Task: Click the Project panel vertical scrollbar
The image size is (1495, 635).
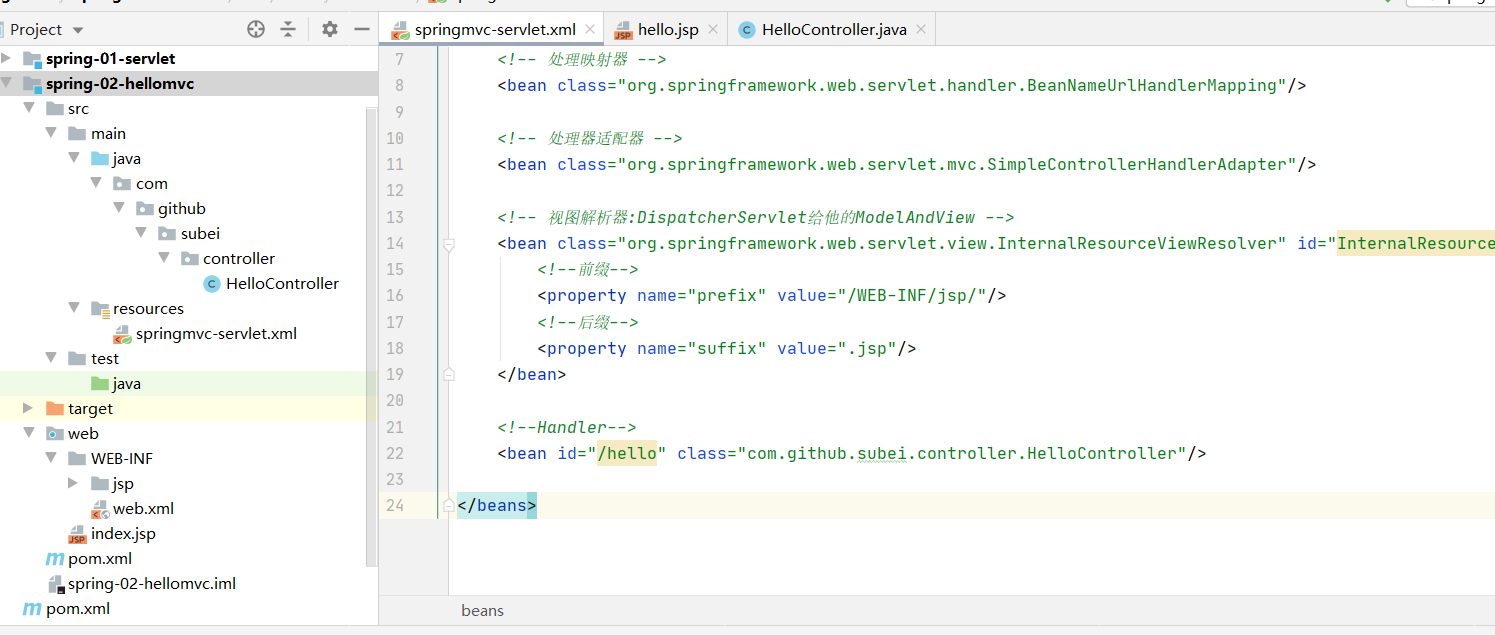Action: [372, 300]
